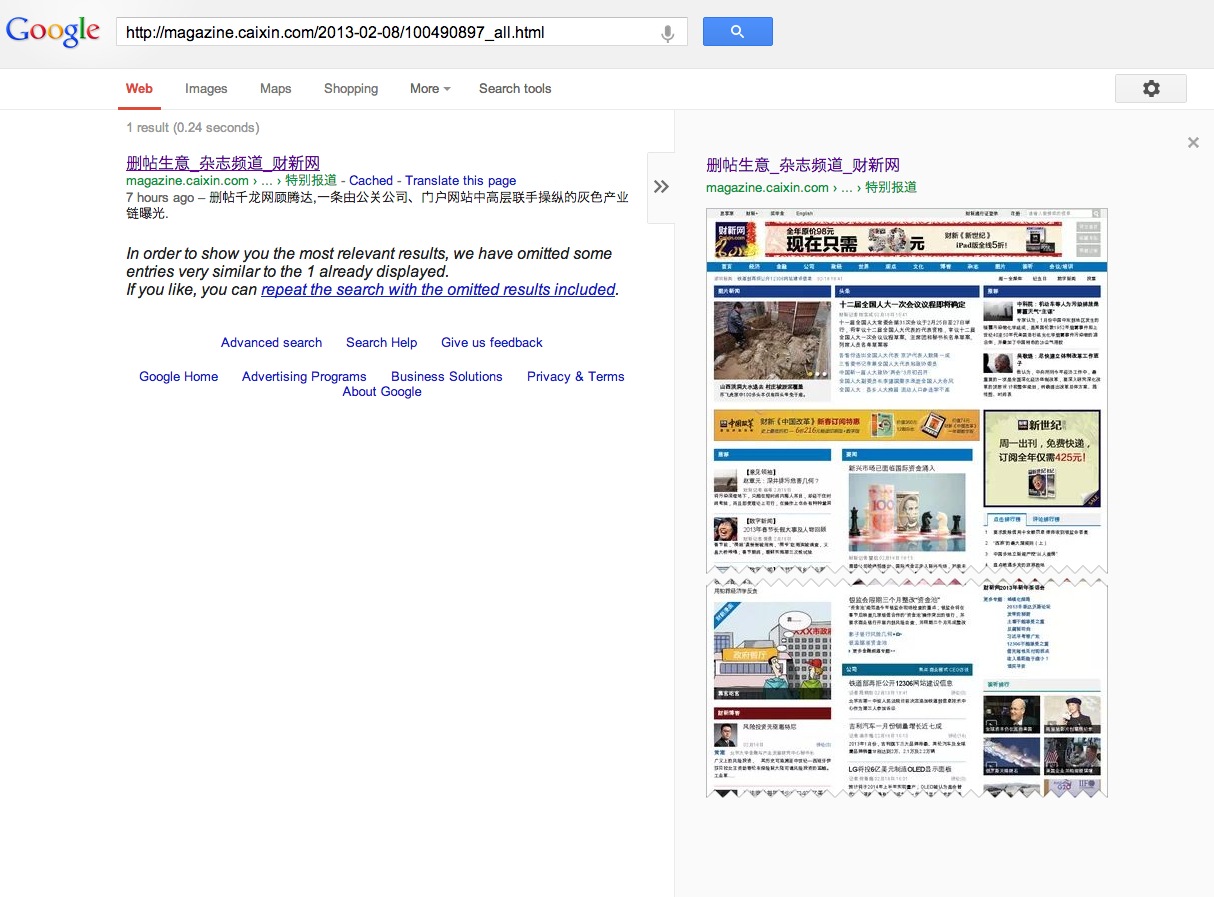Click the Google logo
Viewport: 1214px width, 897px height.
coord(53,31)
